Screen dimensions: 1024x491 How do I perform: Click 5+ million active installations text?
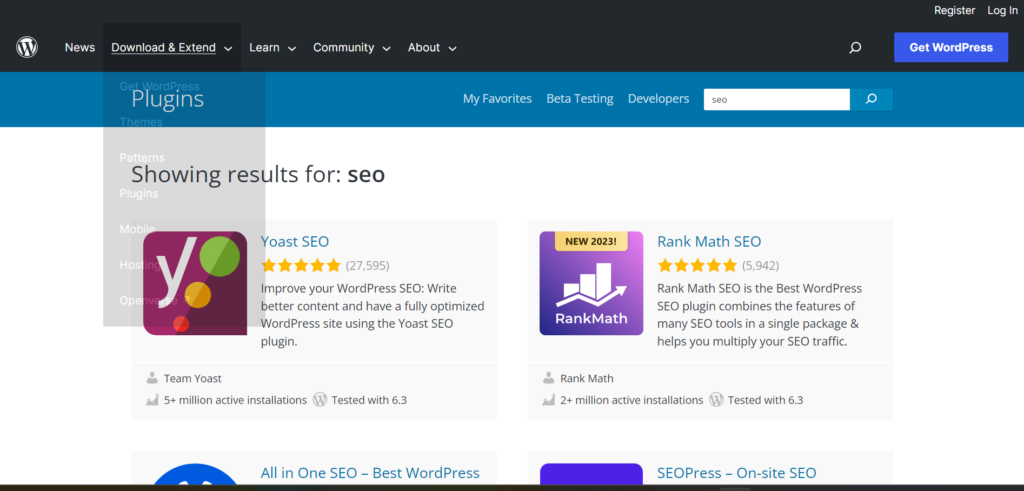tap(235, 400)
